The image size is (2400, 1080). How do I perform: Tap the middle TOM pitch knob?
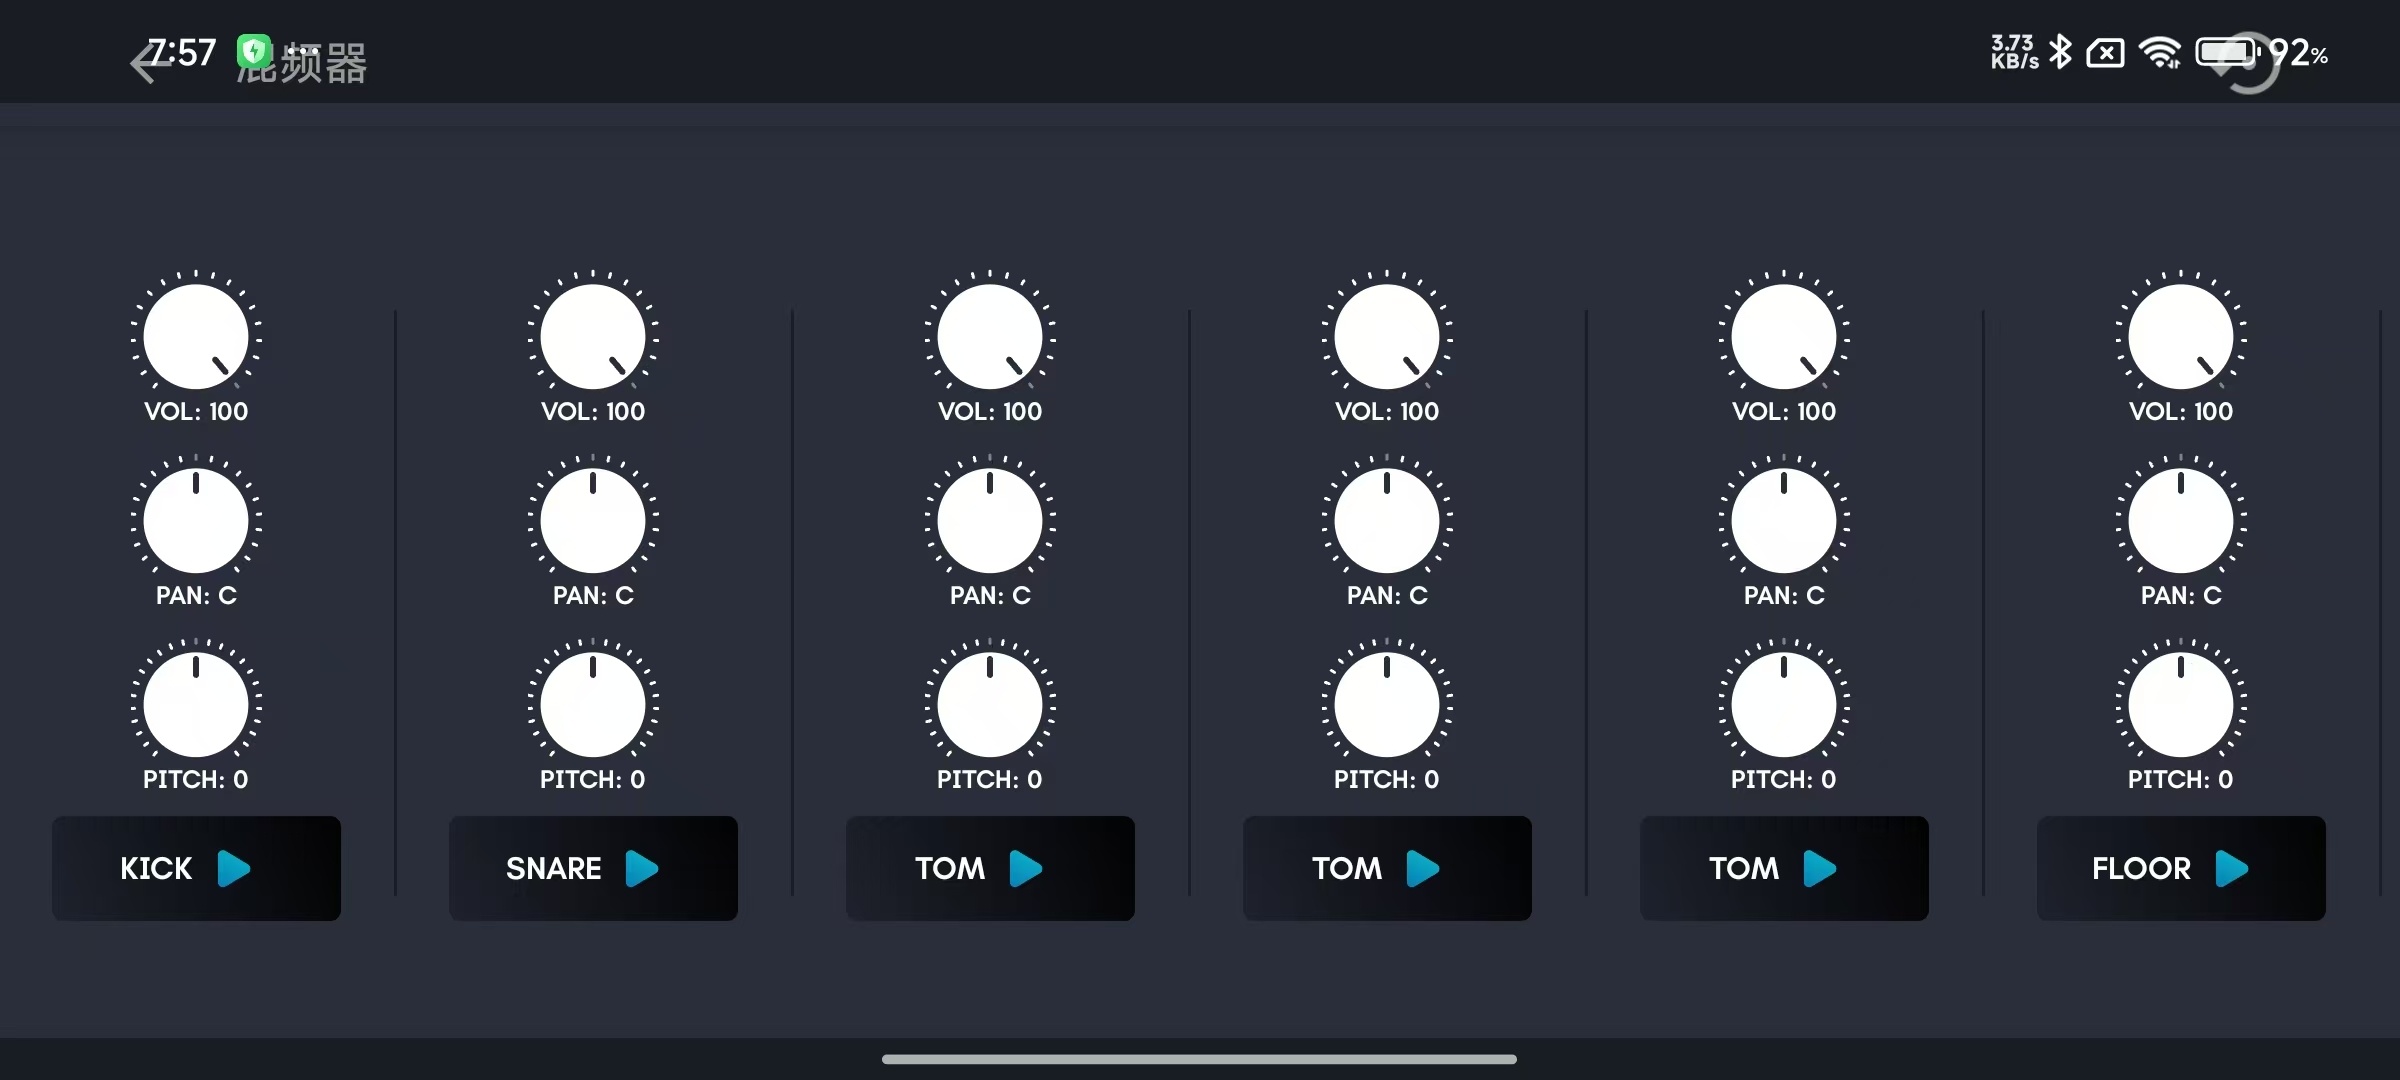(1387, 704)
